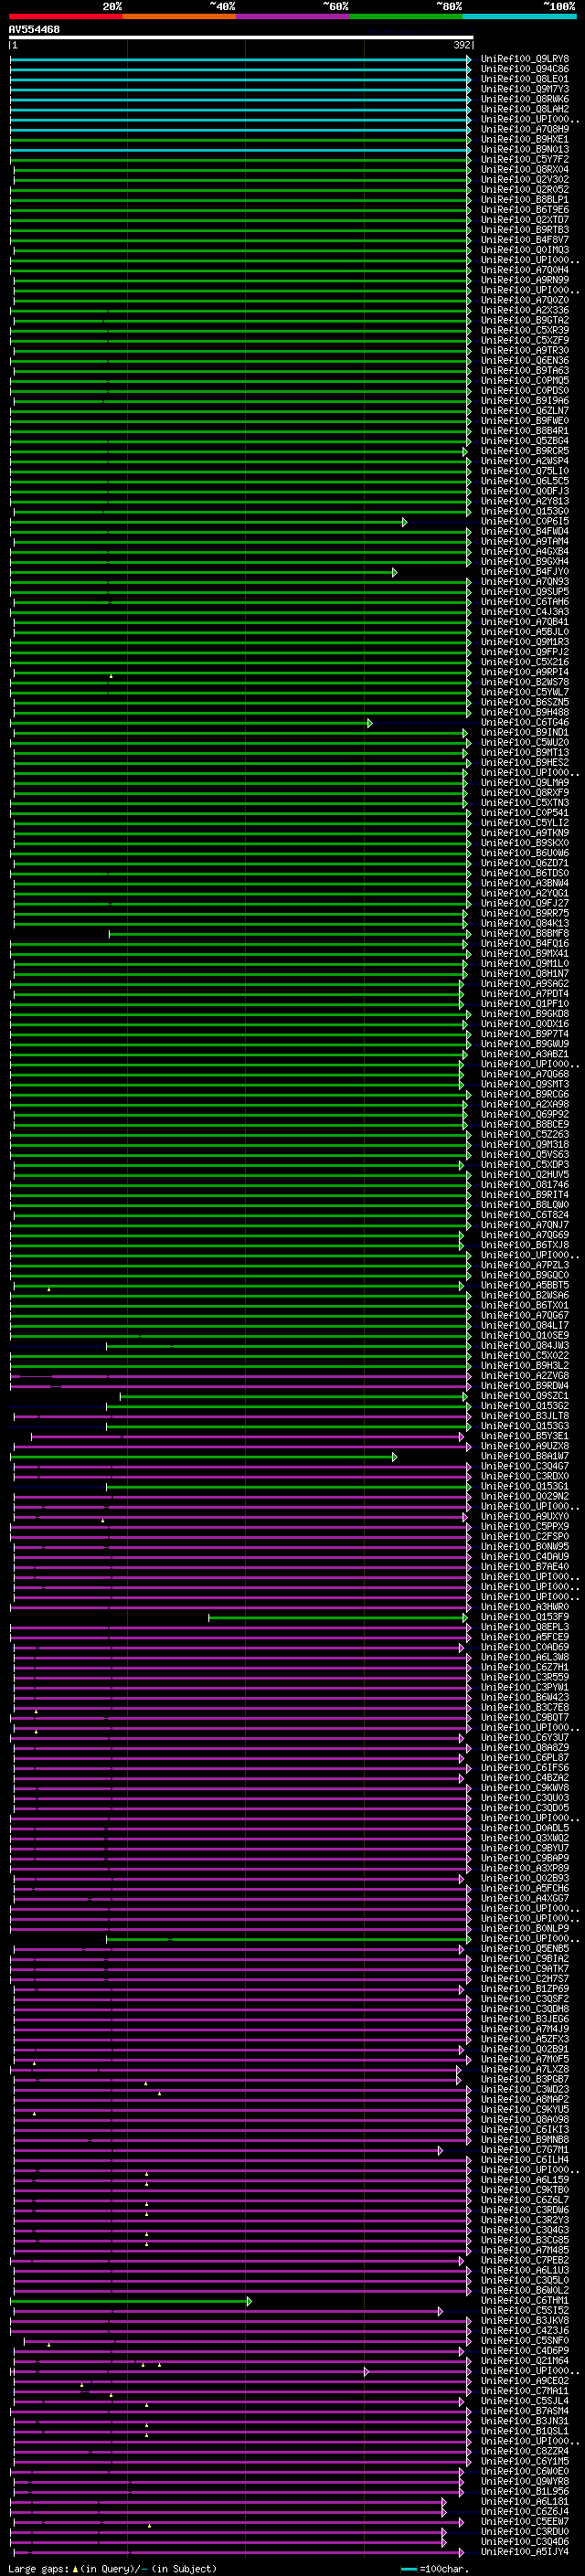Open hit UniRef100_Q94C86
This screenshot has height=2576, width=585.
[525, 69]
